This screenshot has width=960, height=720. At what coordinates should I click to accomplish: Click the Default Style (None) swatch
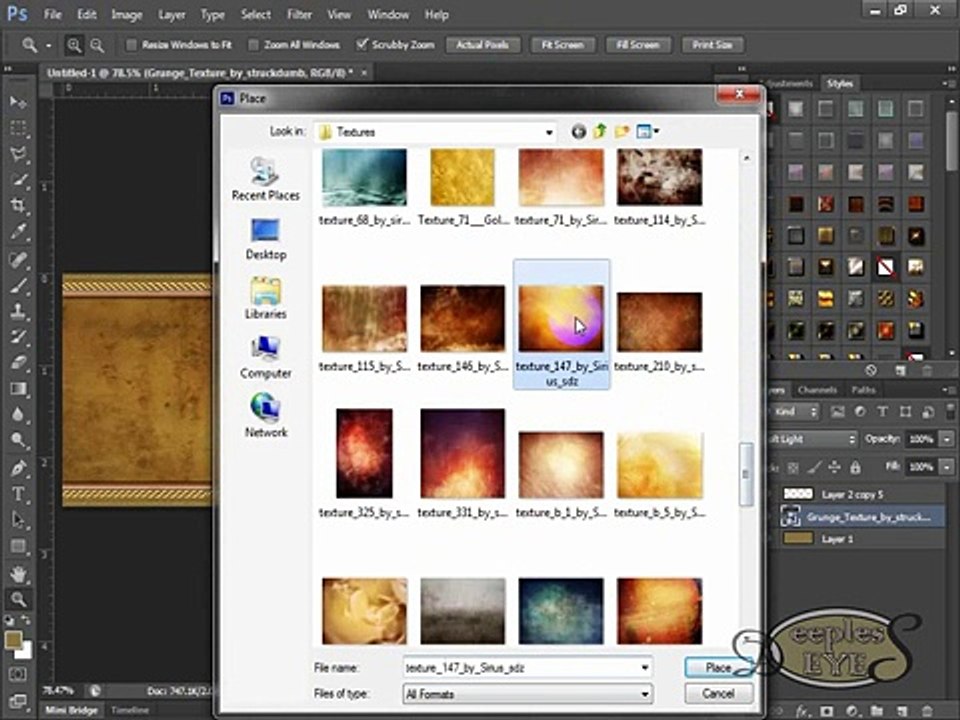(x=885, y=268)
